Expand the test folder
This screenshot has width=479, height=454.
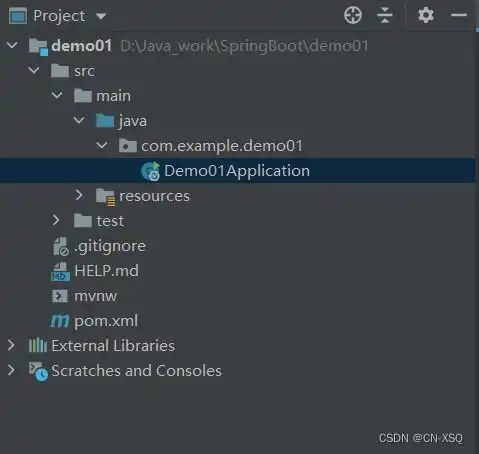(56, 220)
